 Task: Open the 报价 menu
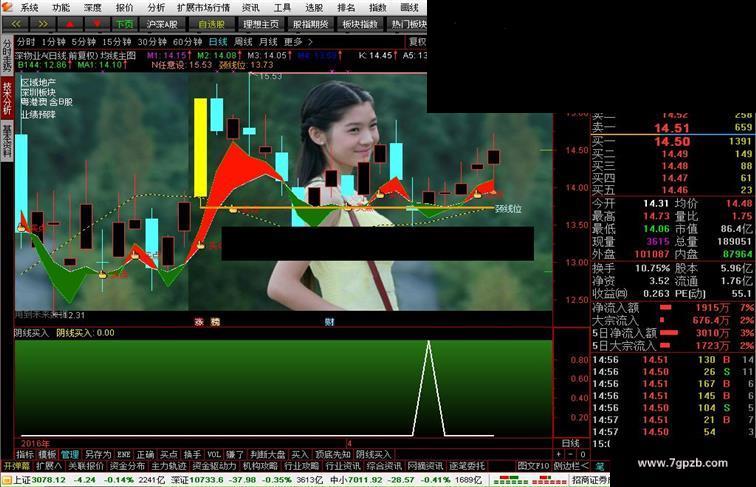point(124,7)
